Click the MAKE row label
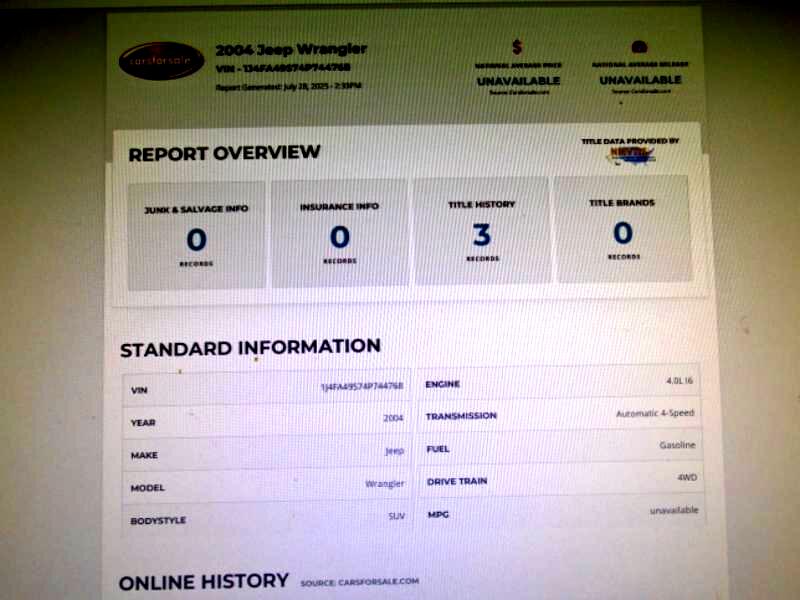The height and width of the screenshot is (600, 800). [x=144, y=455]
